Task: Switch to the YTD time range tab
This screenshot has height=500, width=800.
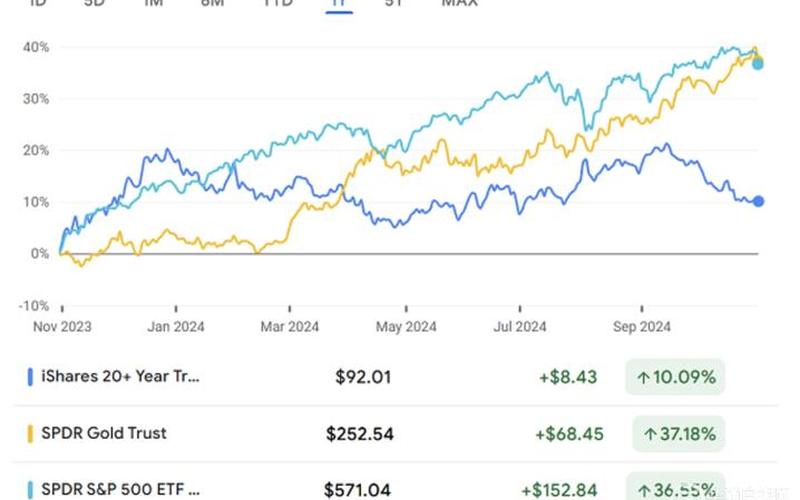Action: pos(277,3)
